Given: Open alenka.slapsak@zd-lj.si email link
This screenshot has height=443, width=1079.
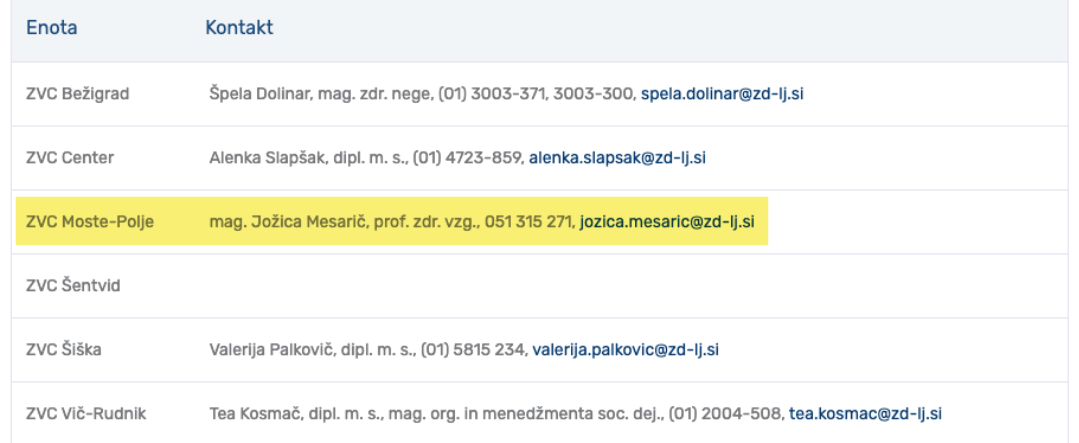Looking at the screenshot, I should [x=617, y=158].
